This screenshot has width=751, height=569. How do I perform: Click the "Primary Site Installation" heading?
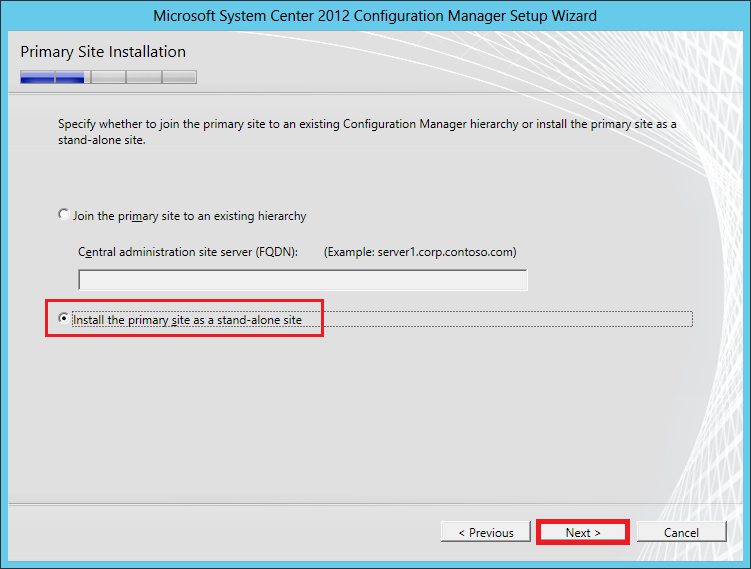103,52
